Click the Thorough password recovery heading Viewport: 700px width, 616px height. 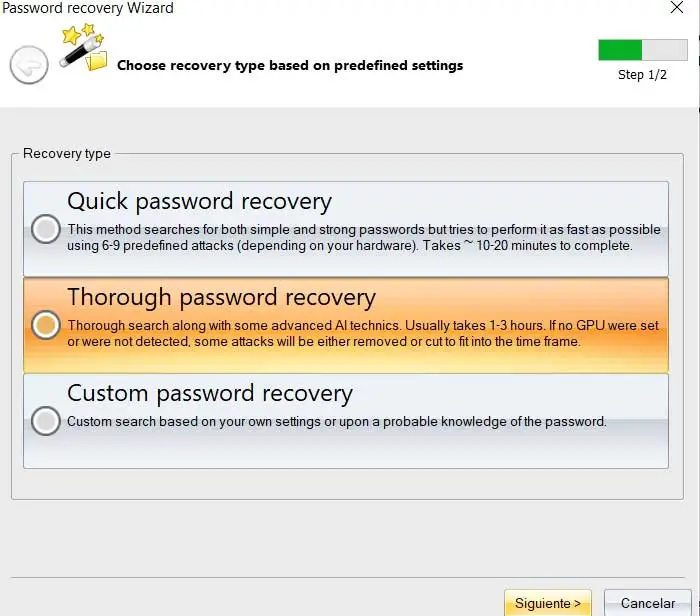click(x=221, y=297)
